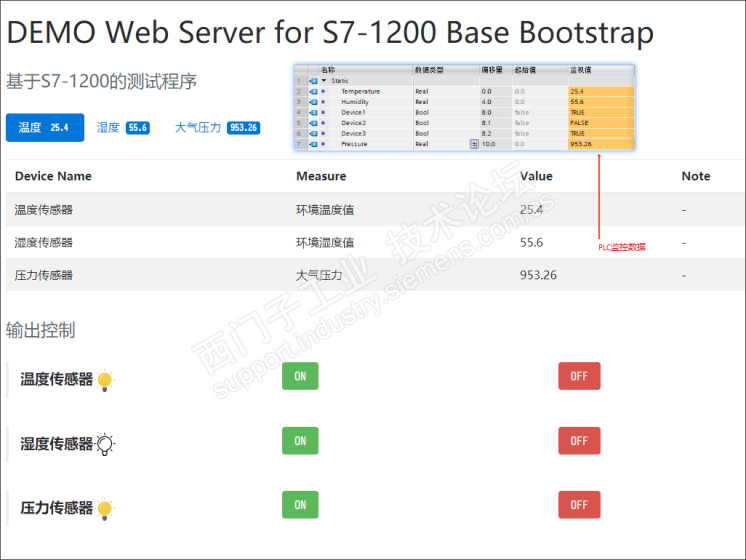Click the 953.26 badge next to 大气压力
746x560 pixels.
click(243, 128)
